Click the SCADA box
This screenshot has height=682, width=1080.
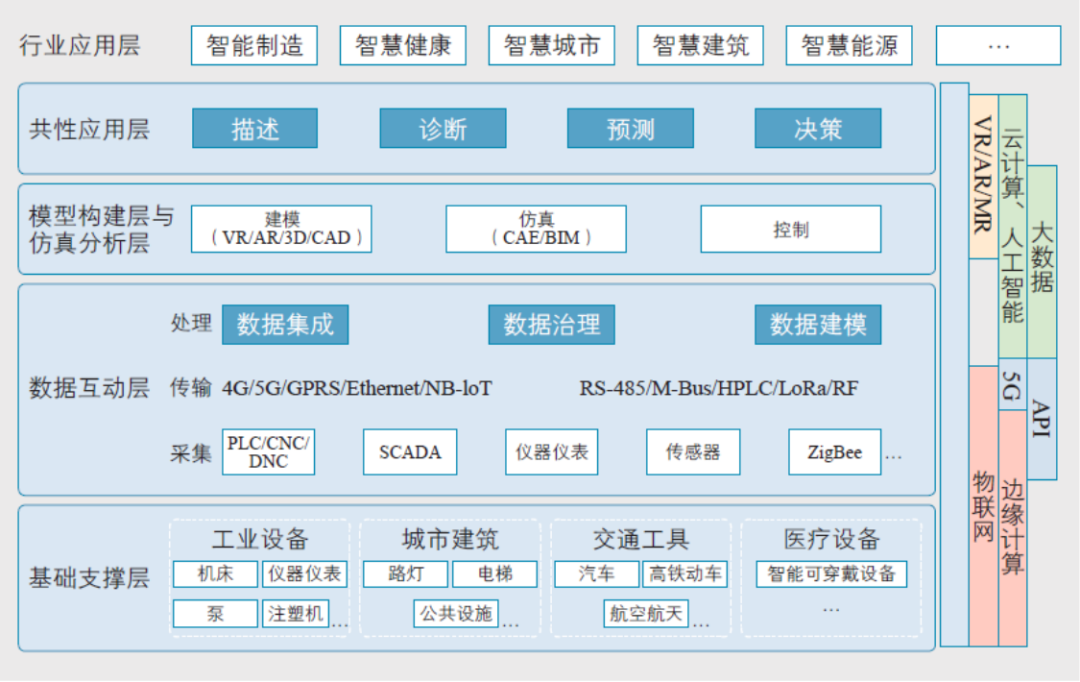[x=410, y=452]
